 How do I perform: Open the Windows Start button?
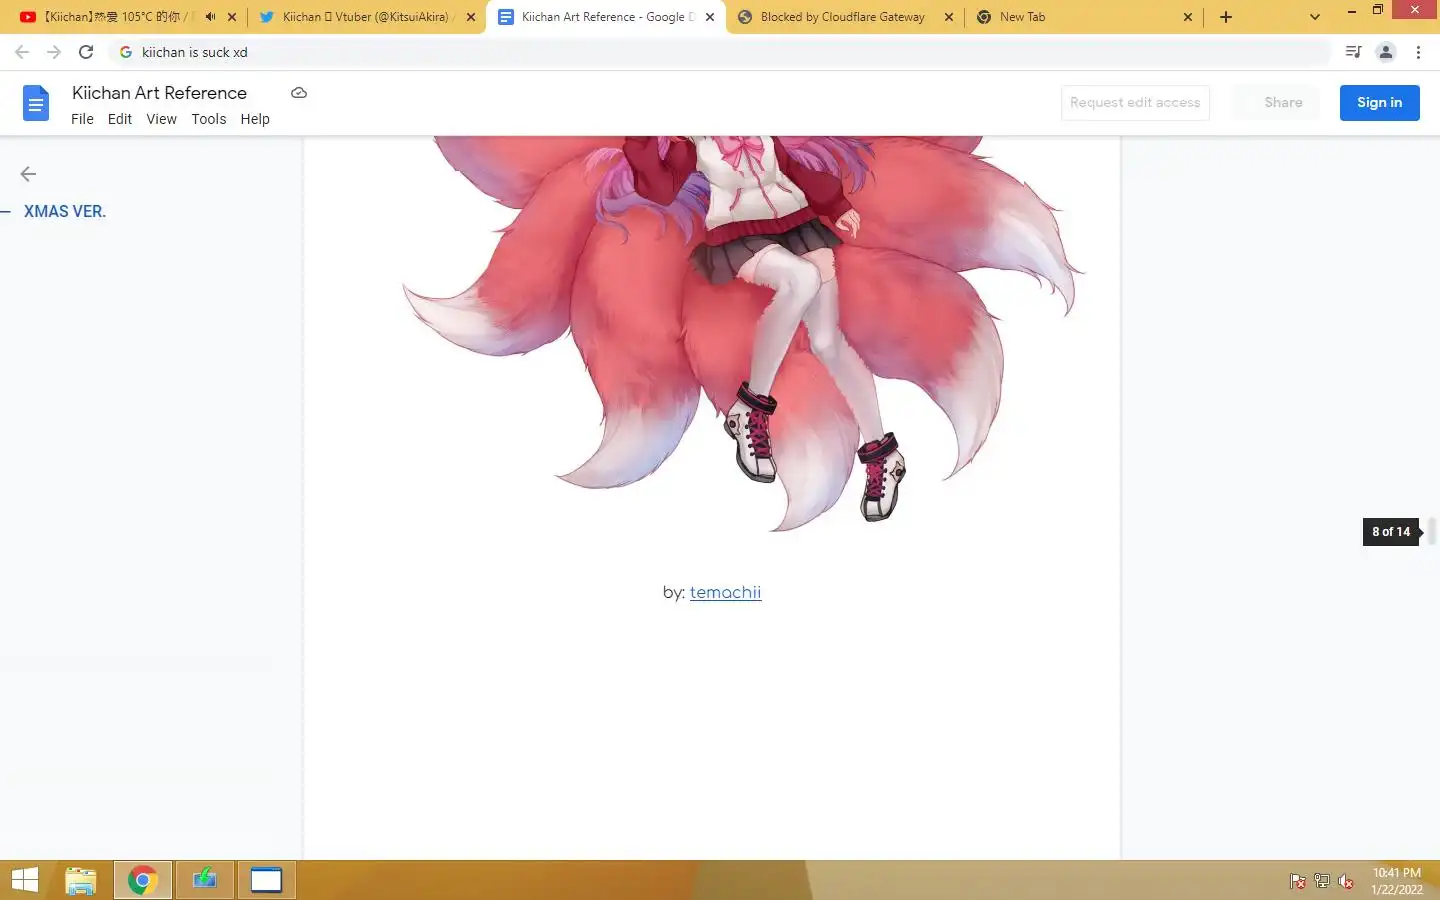pyautogui.click(x=25, y=880)
